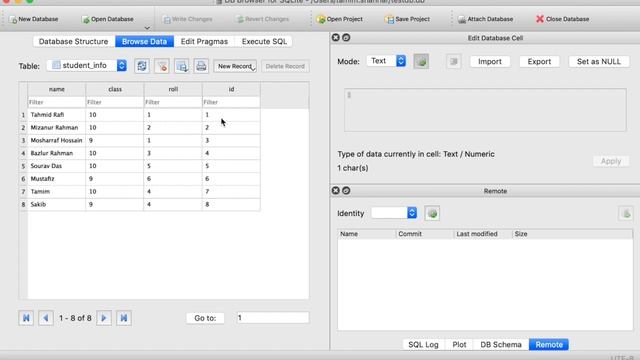Click the New Database toolbar button
This screenshot has width=640, height=360.
pos(33,19)
